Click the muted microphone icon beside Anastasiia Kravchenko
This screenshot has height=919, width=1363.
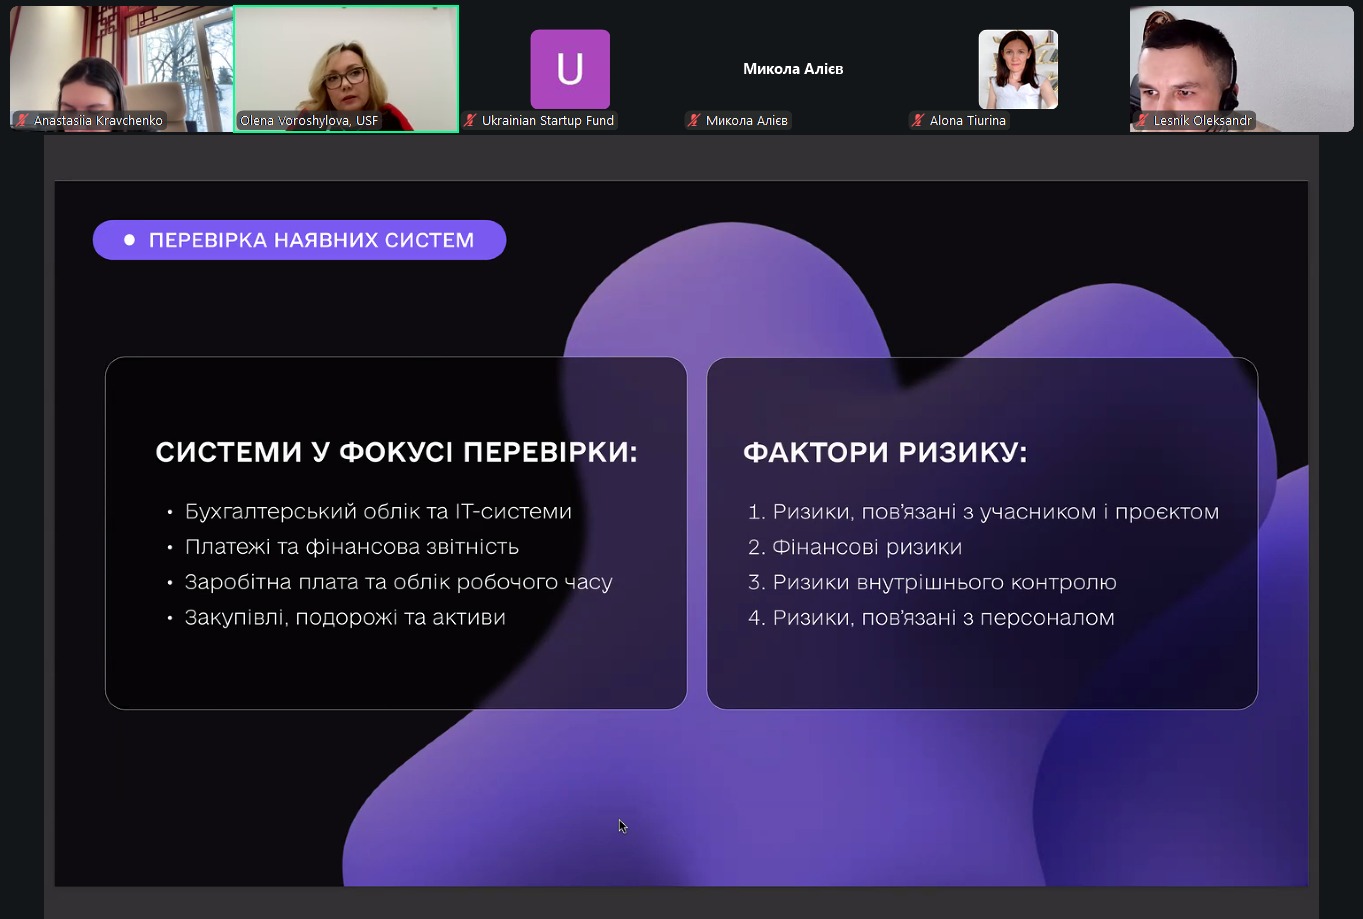tap(22, 121)
